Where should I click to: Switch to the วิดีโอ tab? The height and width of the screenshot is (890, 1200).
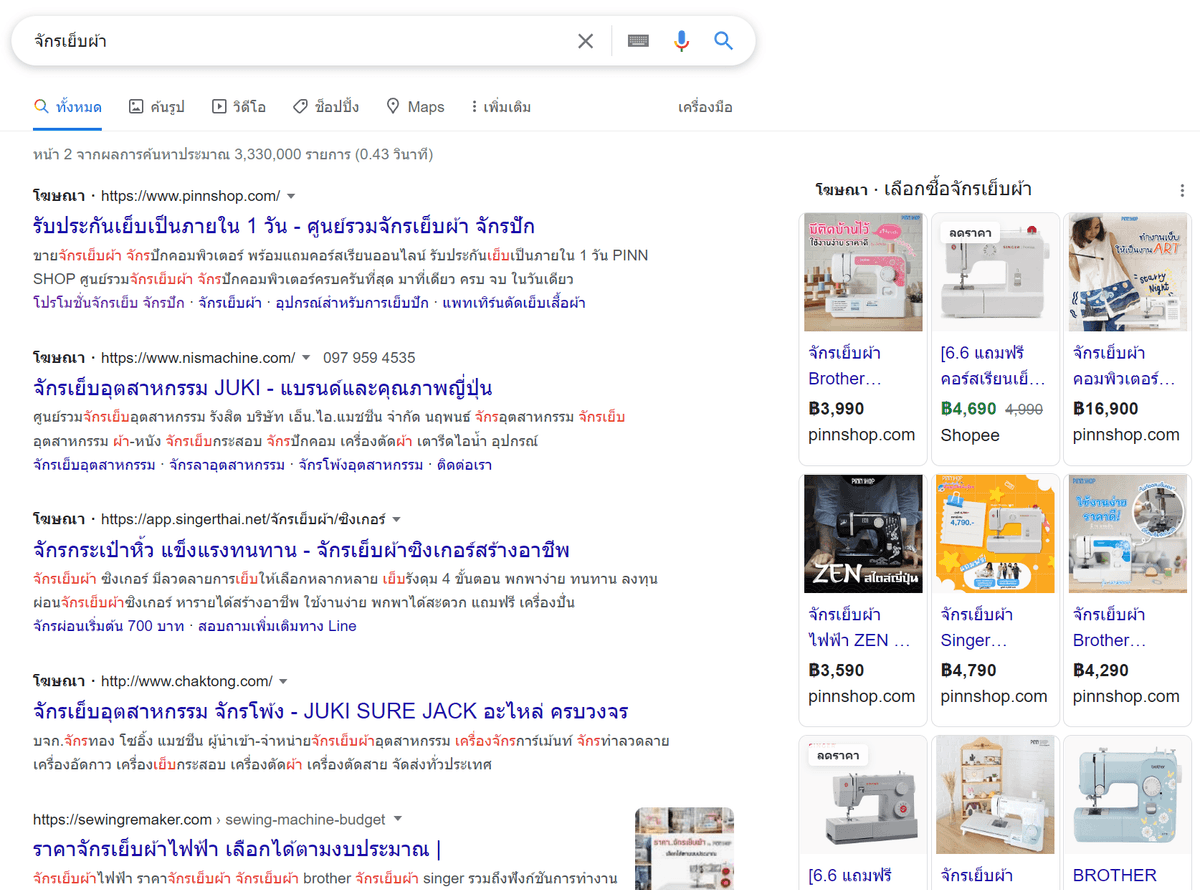tap(239, 107)
